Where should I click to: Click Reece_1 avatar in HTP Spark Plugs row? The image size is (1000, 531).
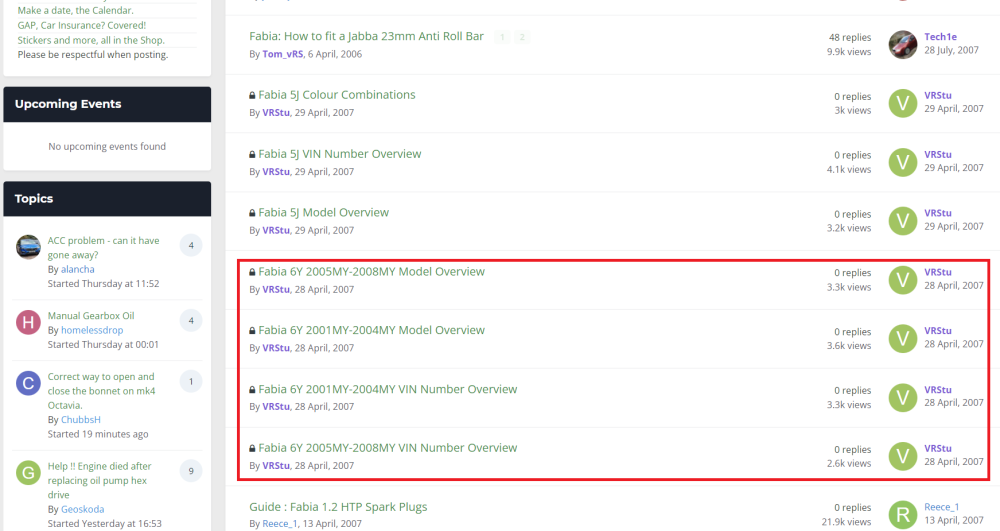(x=902, y=514)
